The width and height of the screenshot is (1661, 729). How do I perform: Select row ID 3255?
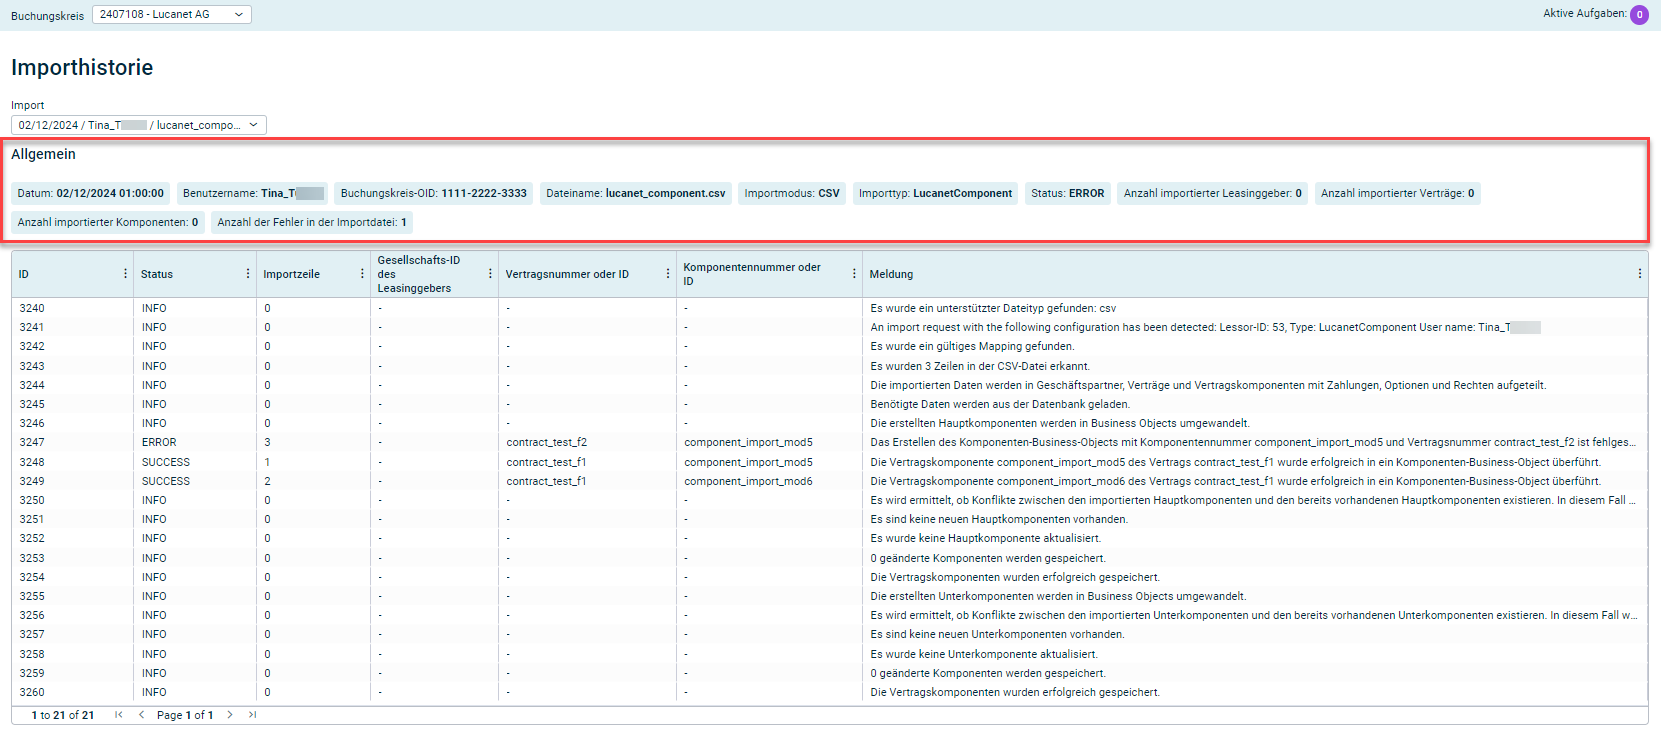[32, 596]
